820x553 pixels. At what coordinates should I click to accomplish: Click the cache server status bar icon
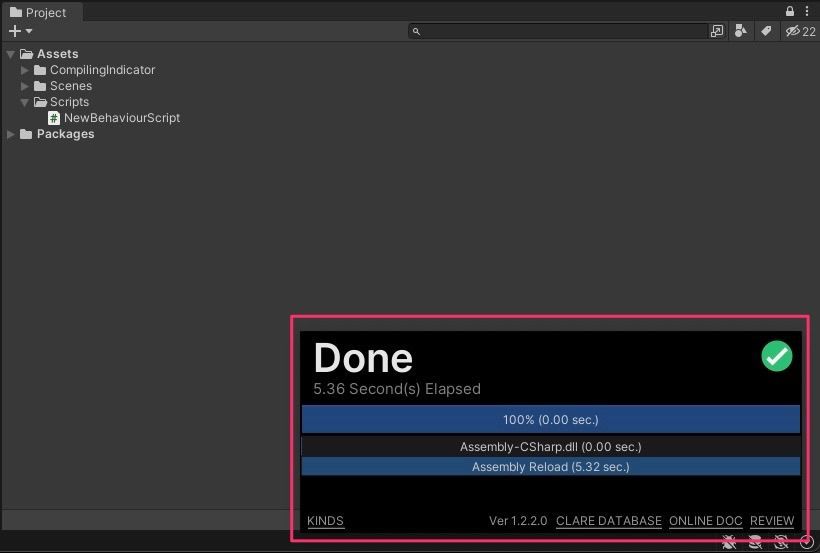coord(755,543)
